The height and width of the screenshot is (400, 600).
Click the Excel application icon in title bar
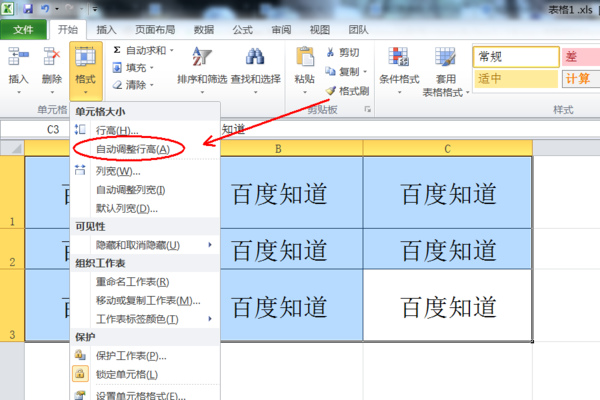7,8
